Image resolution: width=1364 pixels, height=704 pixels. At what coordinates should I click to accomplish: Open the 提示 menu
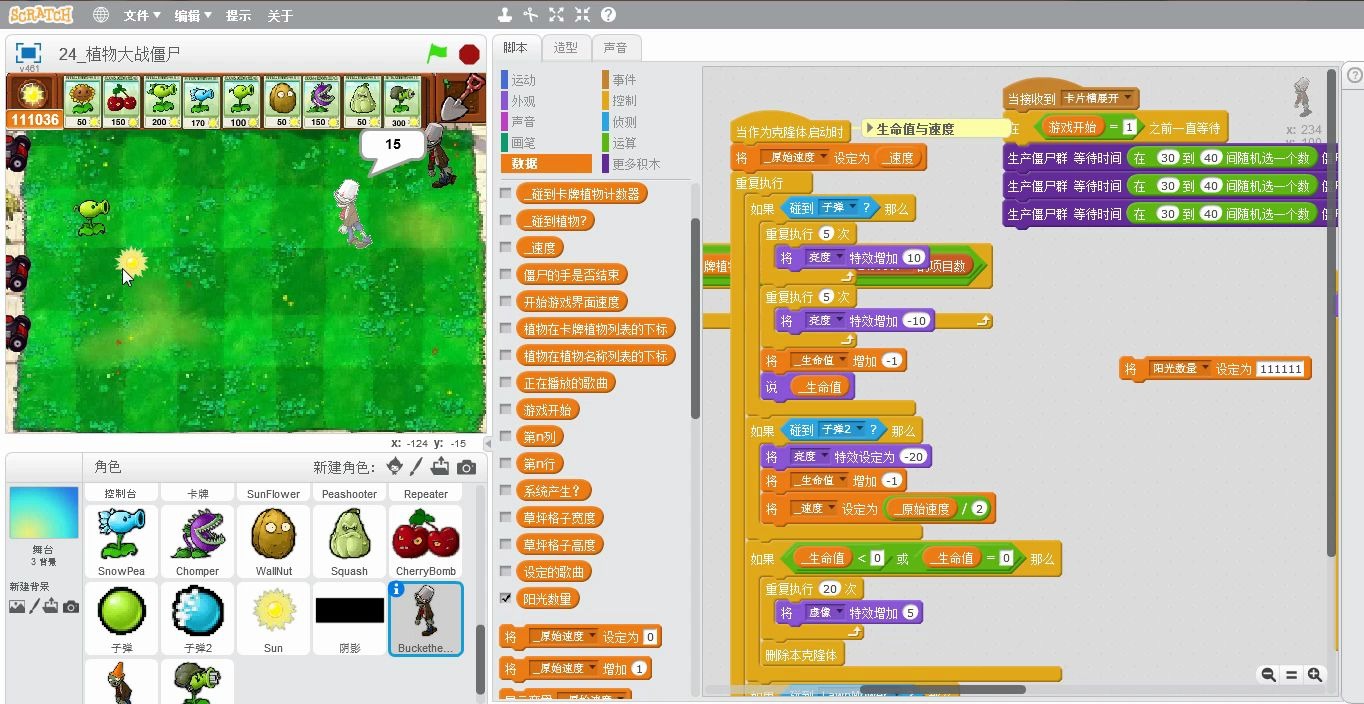(238, 15)
